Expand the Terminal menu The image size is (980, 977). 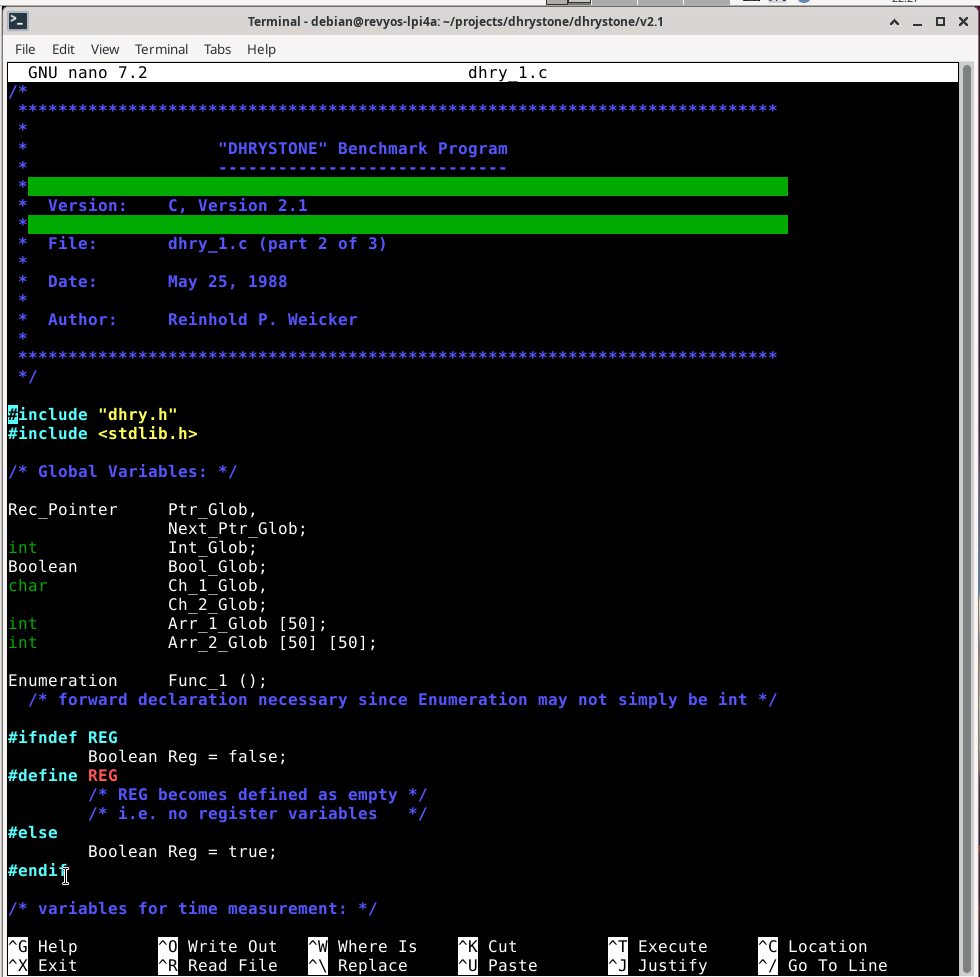(161, 49)
